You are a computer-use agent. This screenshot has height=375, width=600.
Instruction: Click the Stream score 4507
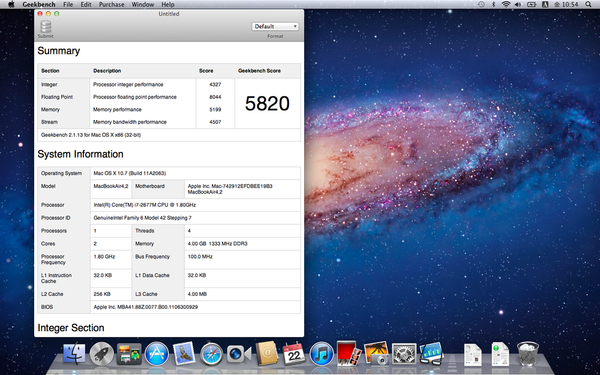pyautogui.click(x=215, y=122)
